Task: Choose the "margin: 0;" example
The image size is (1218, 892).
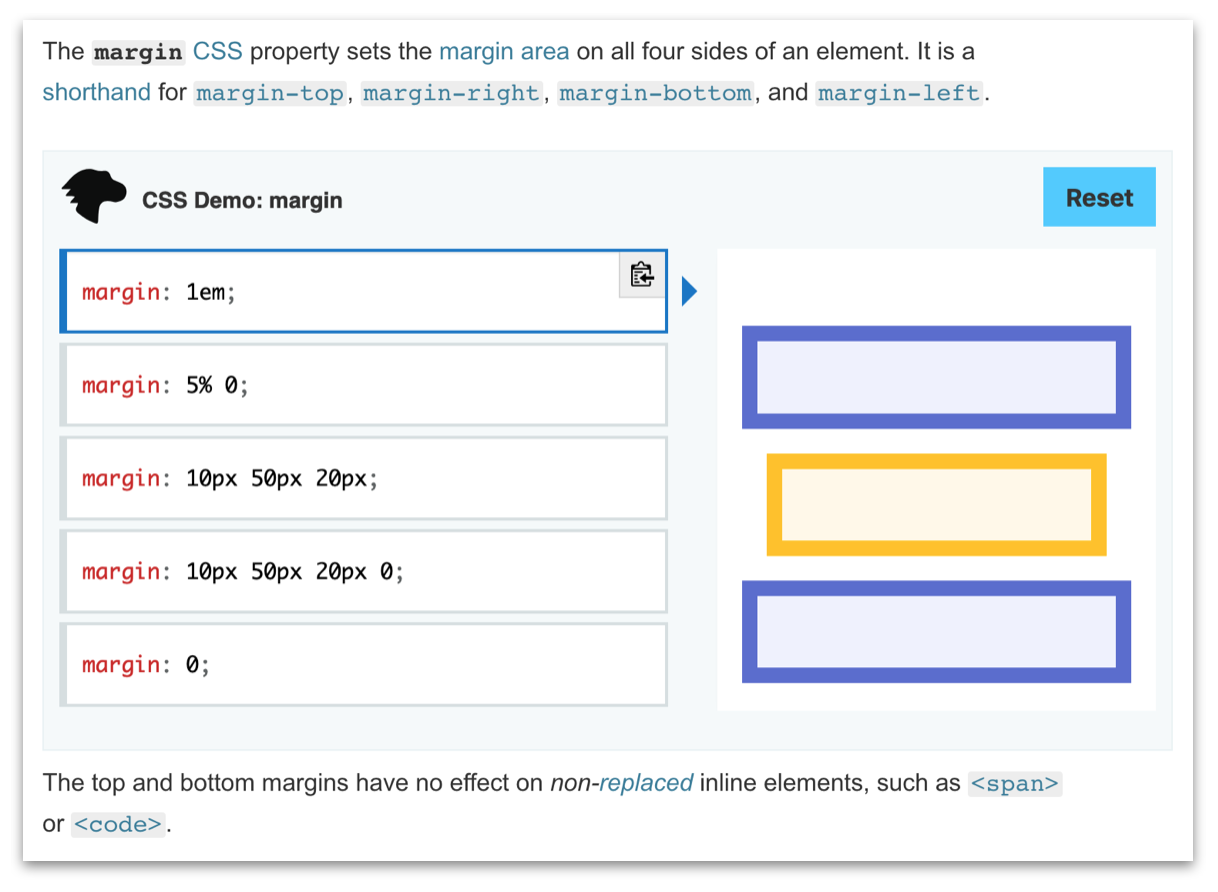Action: coord(364,665)
